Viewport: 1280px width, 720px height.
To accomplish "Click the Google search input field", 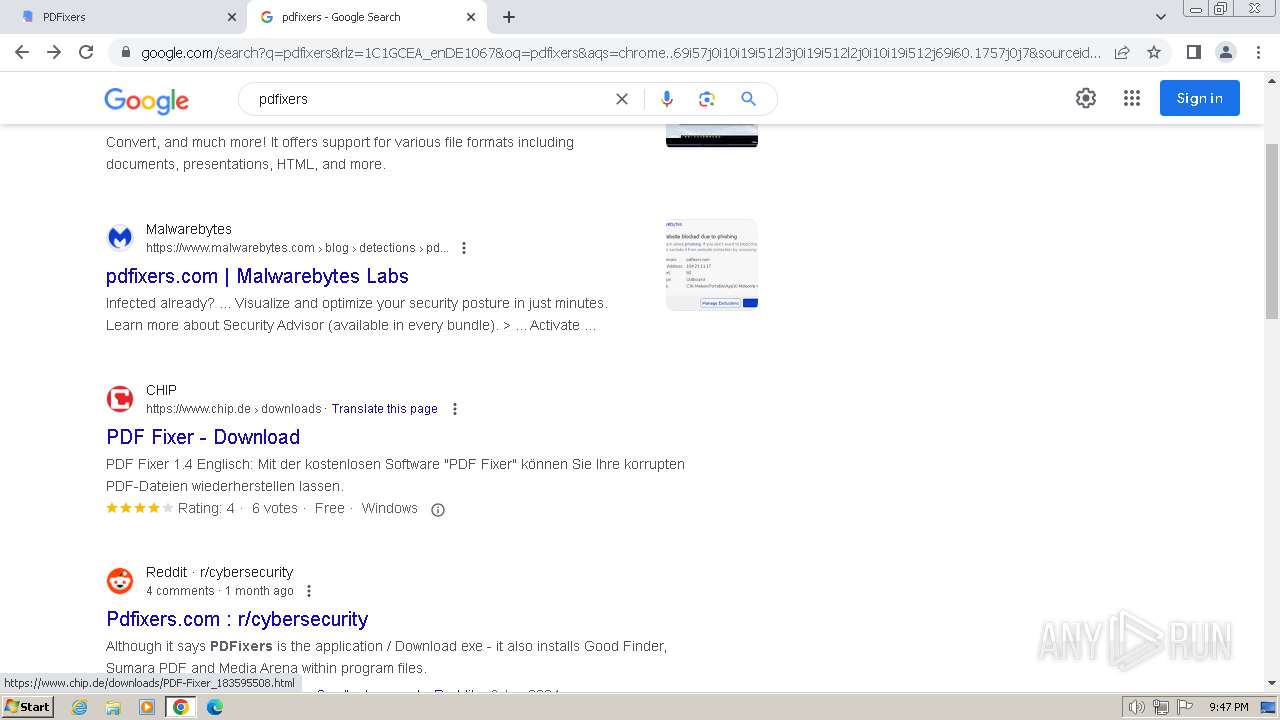I will click(x=430, y=99).
